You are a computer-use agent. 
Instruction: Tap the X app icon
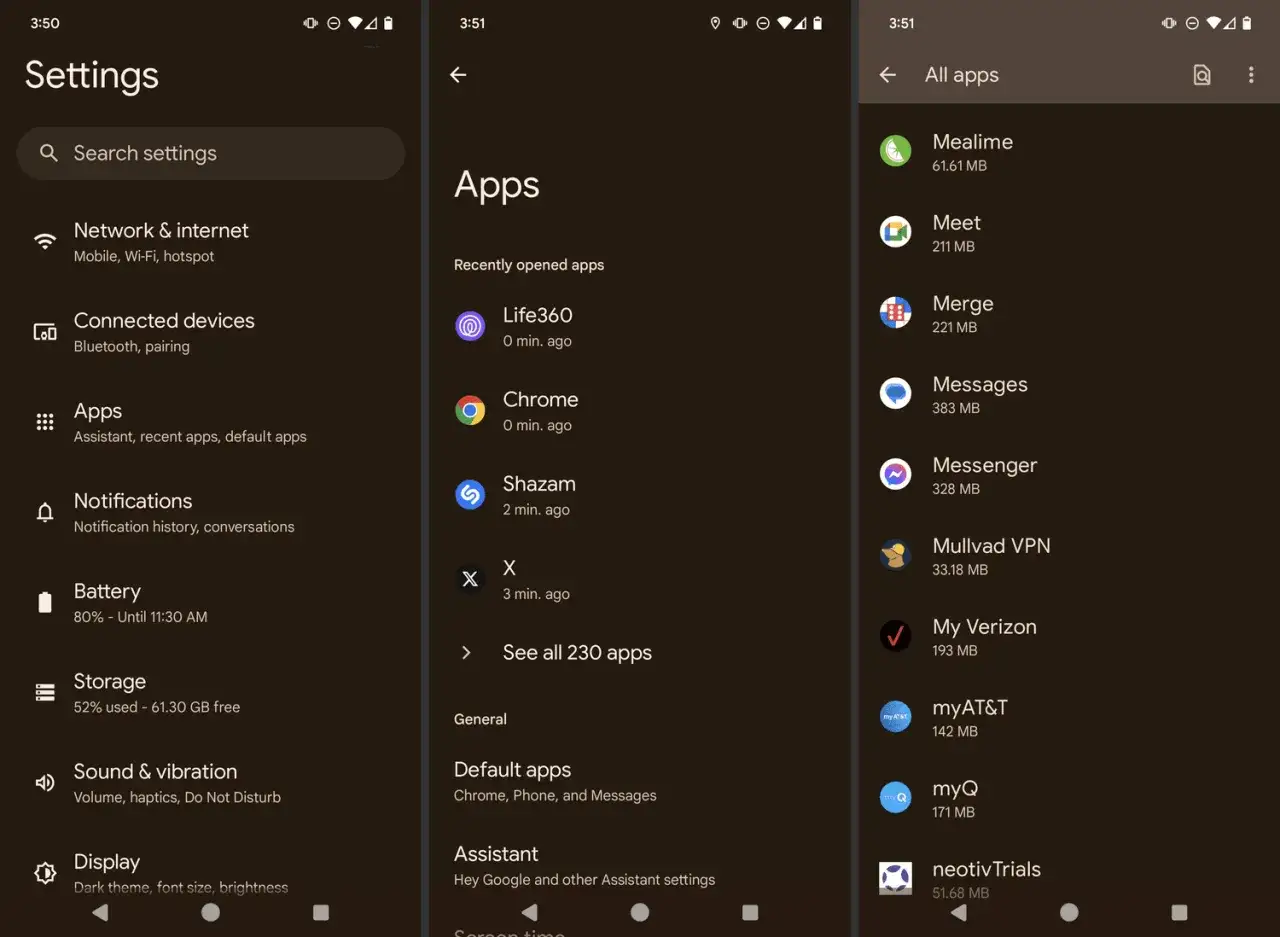(x=470, y=579)
